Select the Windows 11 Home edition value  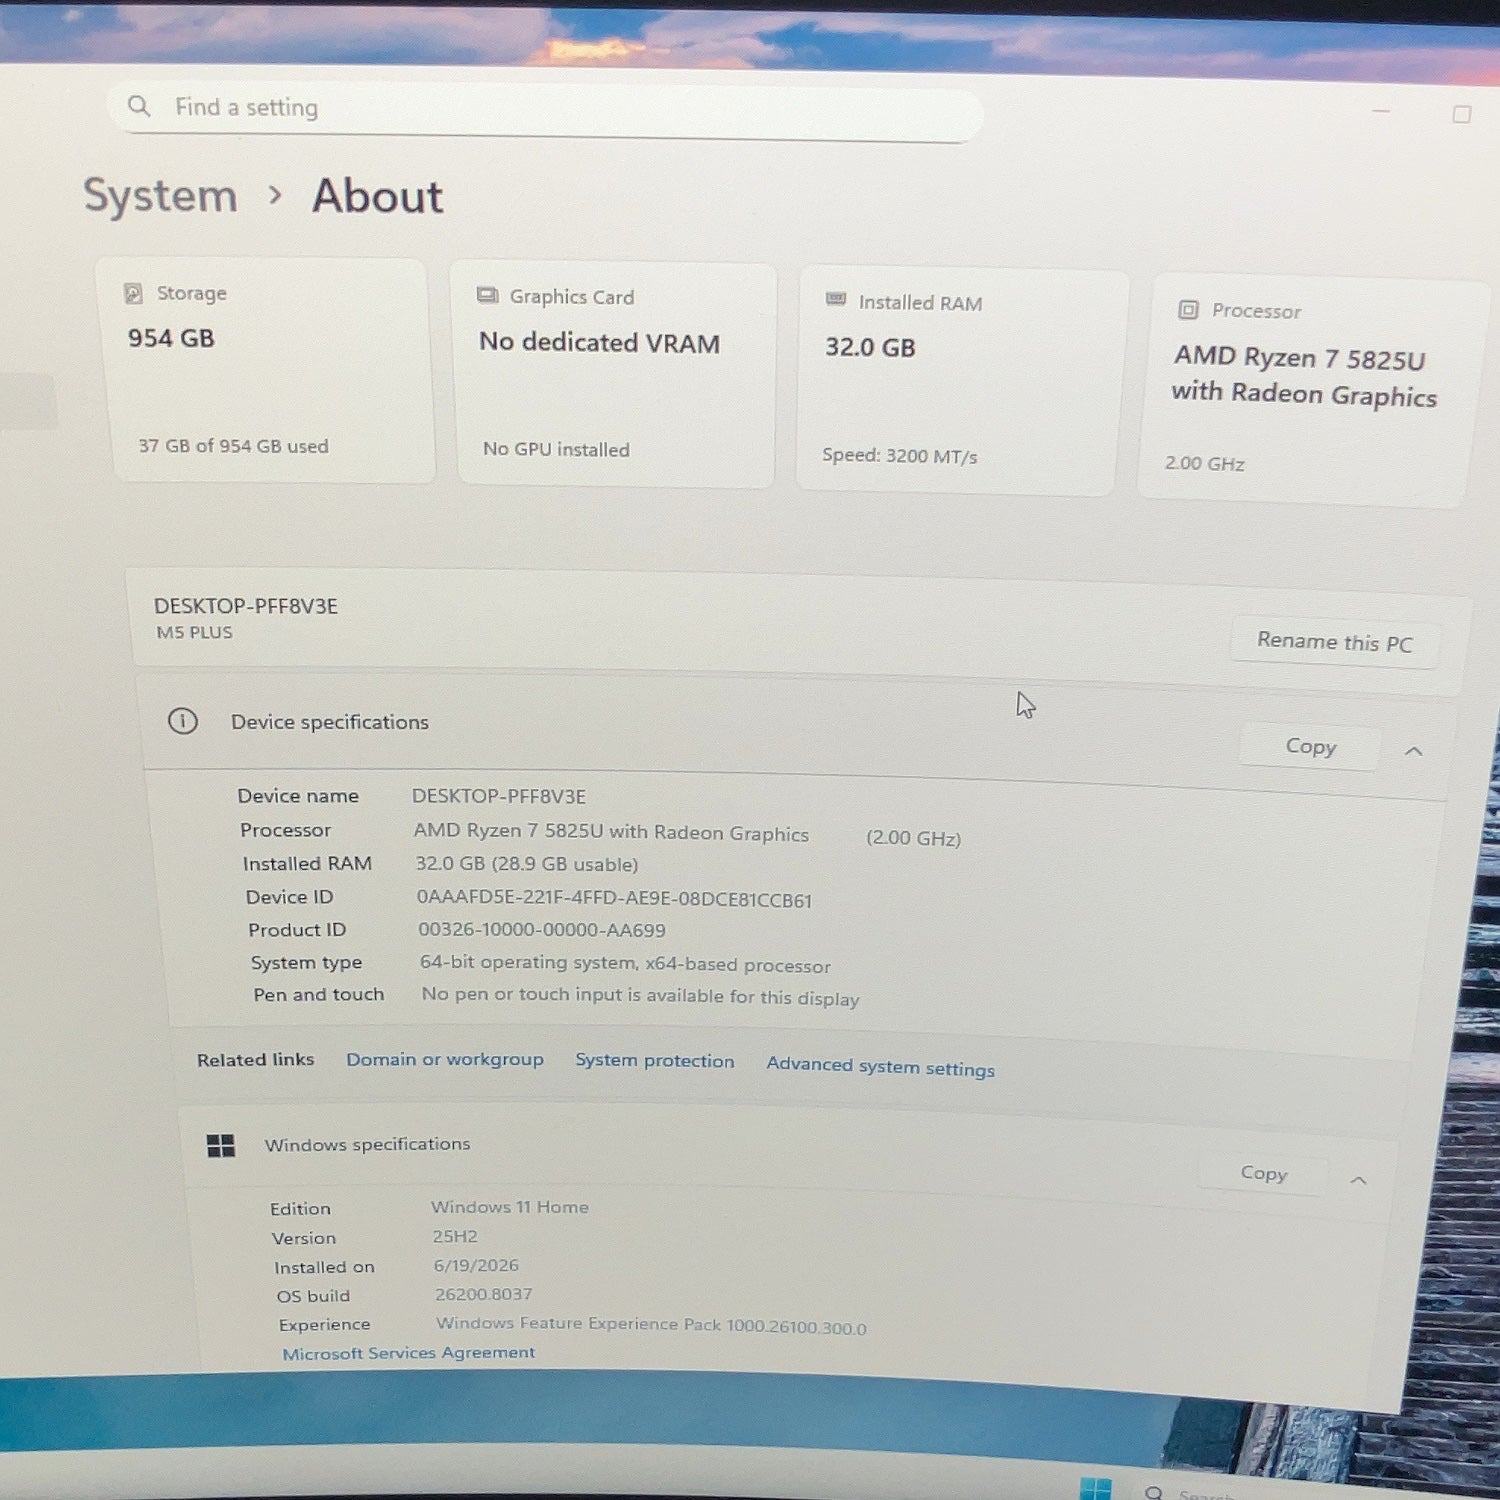pos(510,1207)
